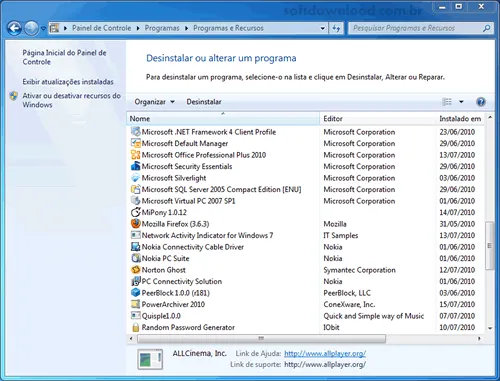500x381 pixels.
Task: Click the Random Password Generator lock icon
Action: pos(135,327)
